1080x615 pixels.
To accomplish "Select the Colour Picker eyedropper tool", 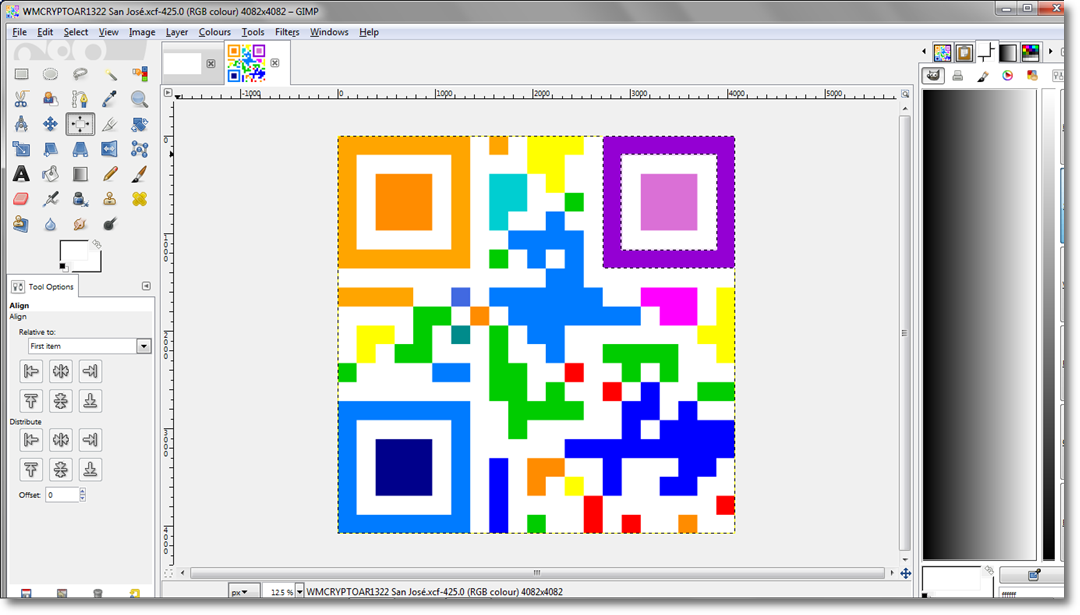I will click(110, 99).
